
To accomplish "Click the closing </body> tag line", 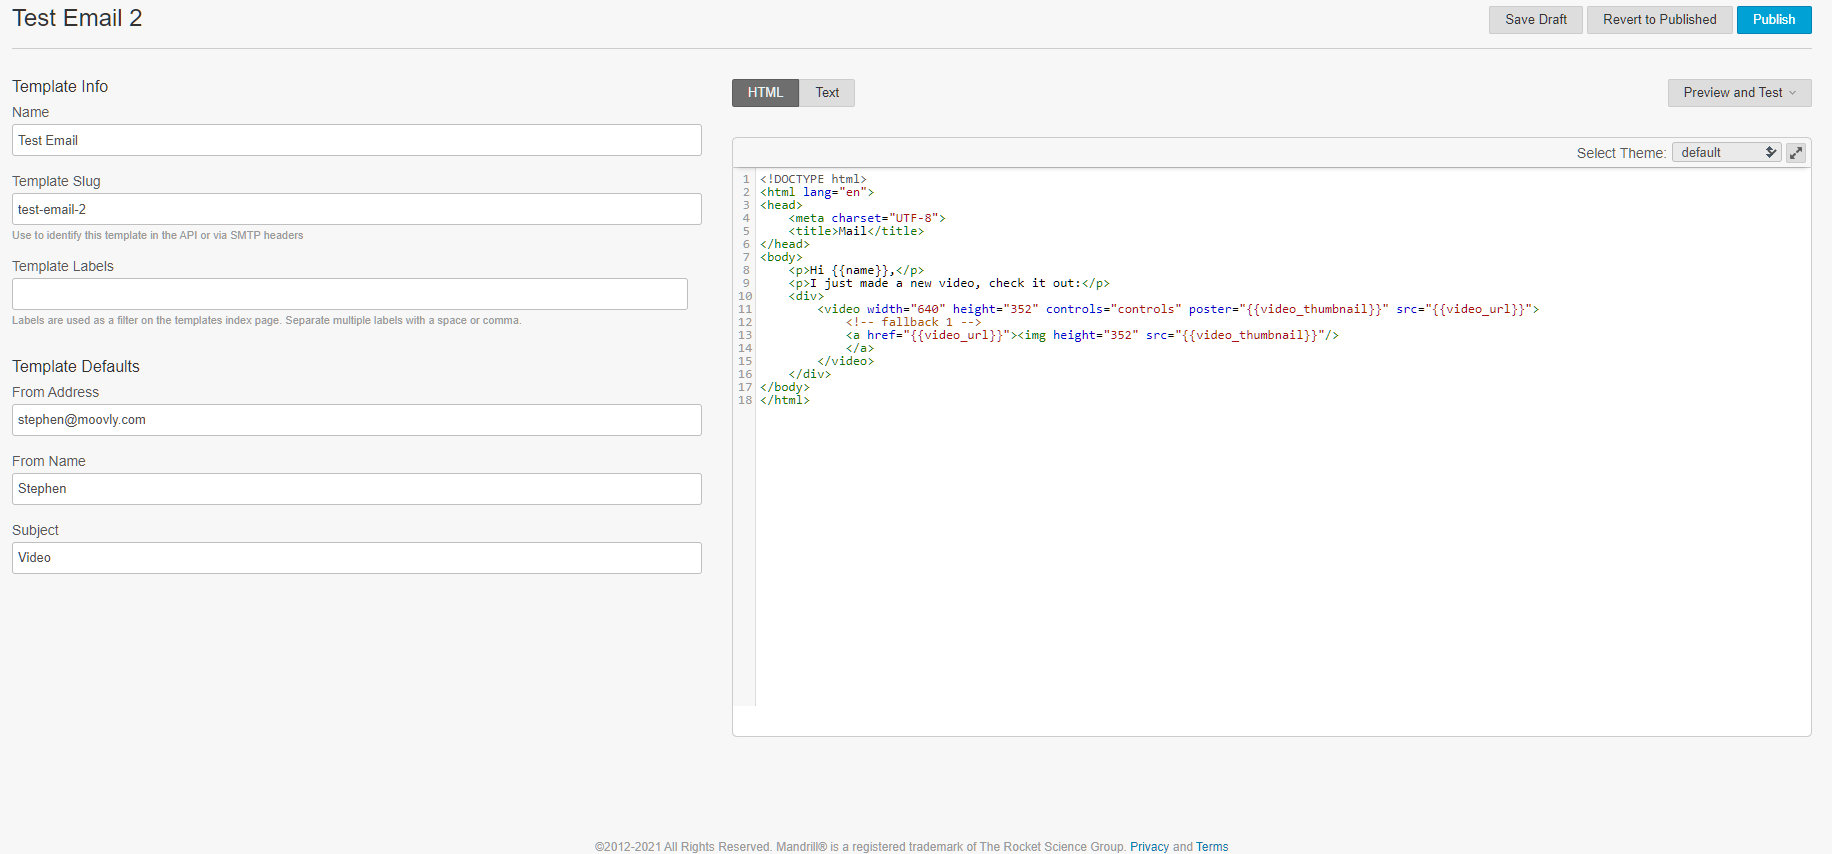I will [x=785, y=387].
